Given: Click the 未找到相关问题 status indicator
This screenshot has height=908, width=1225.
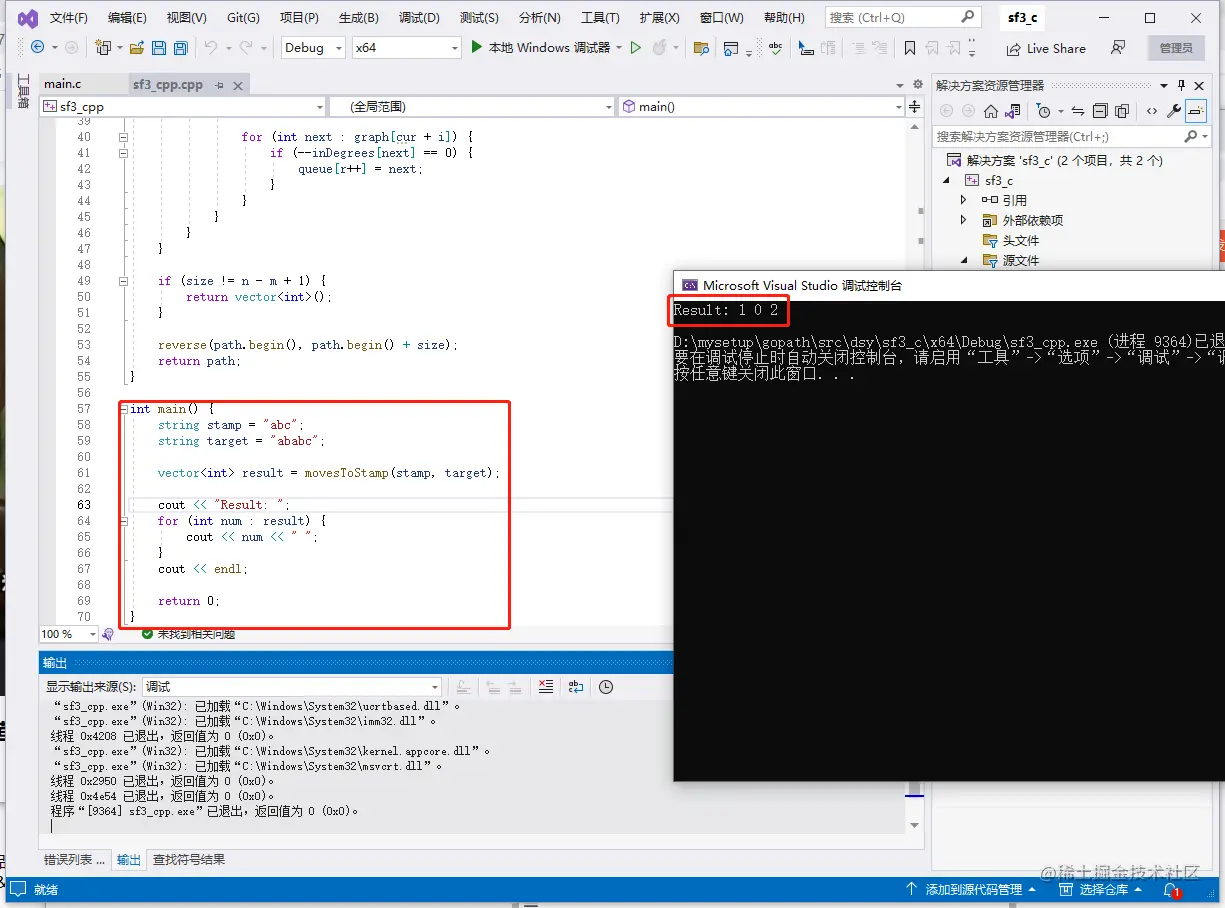Looking at the screenshot, I should (188, 634).
